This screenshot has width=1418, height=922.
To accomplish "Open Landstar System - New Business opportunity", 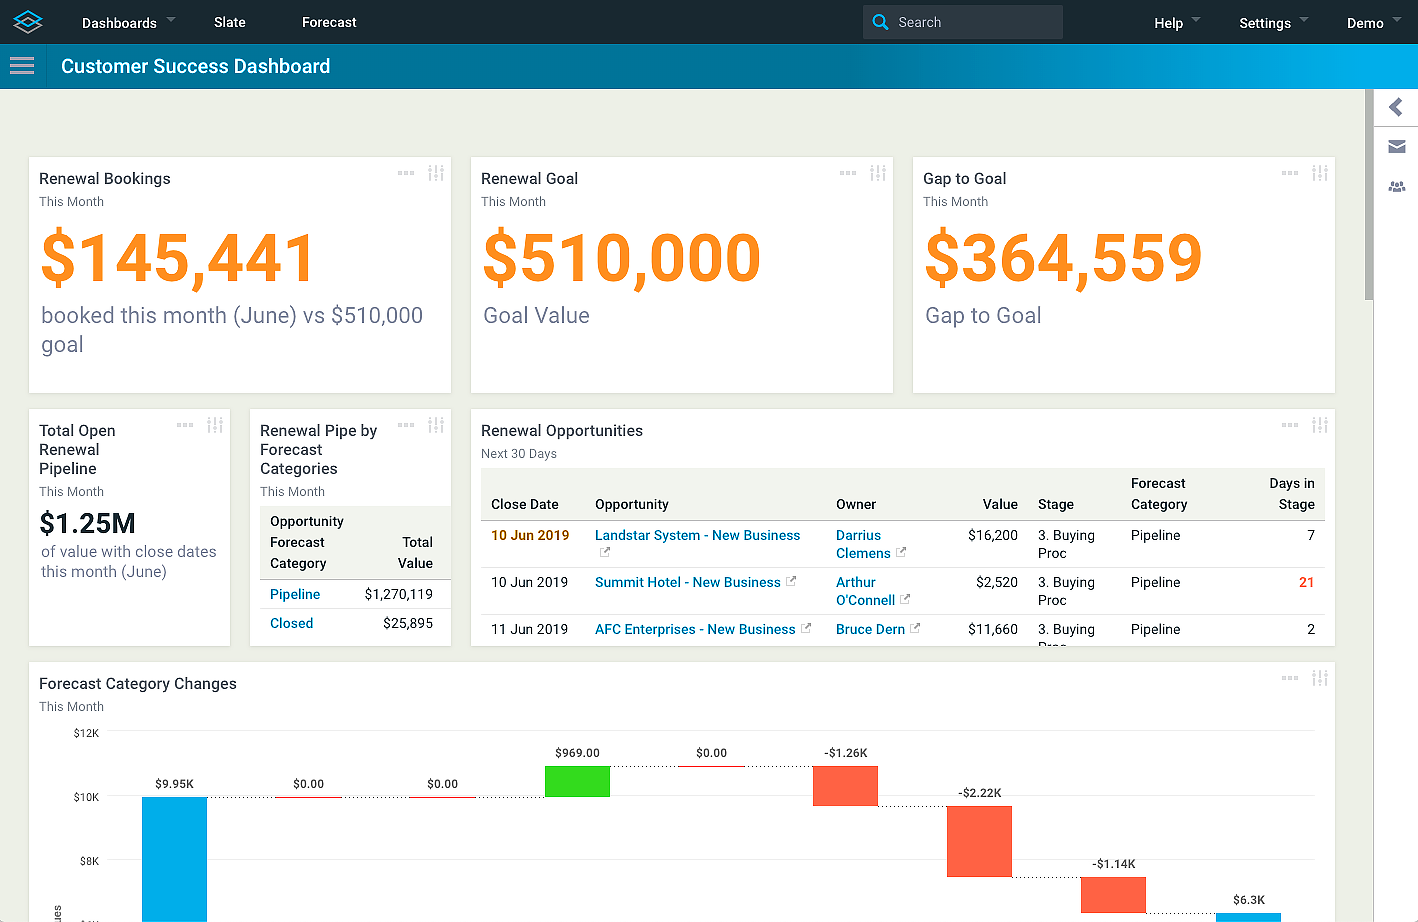I will tap(697, 535).
